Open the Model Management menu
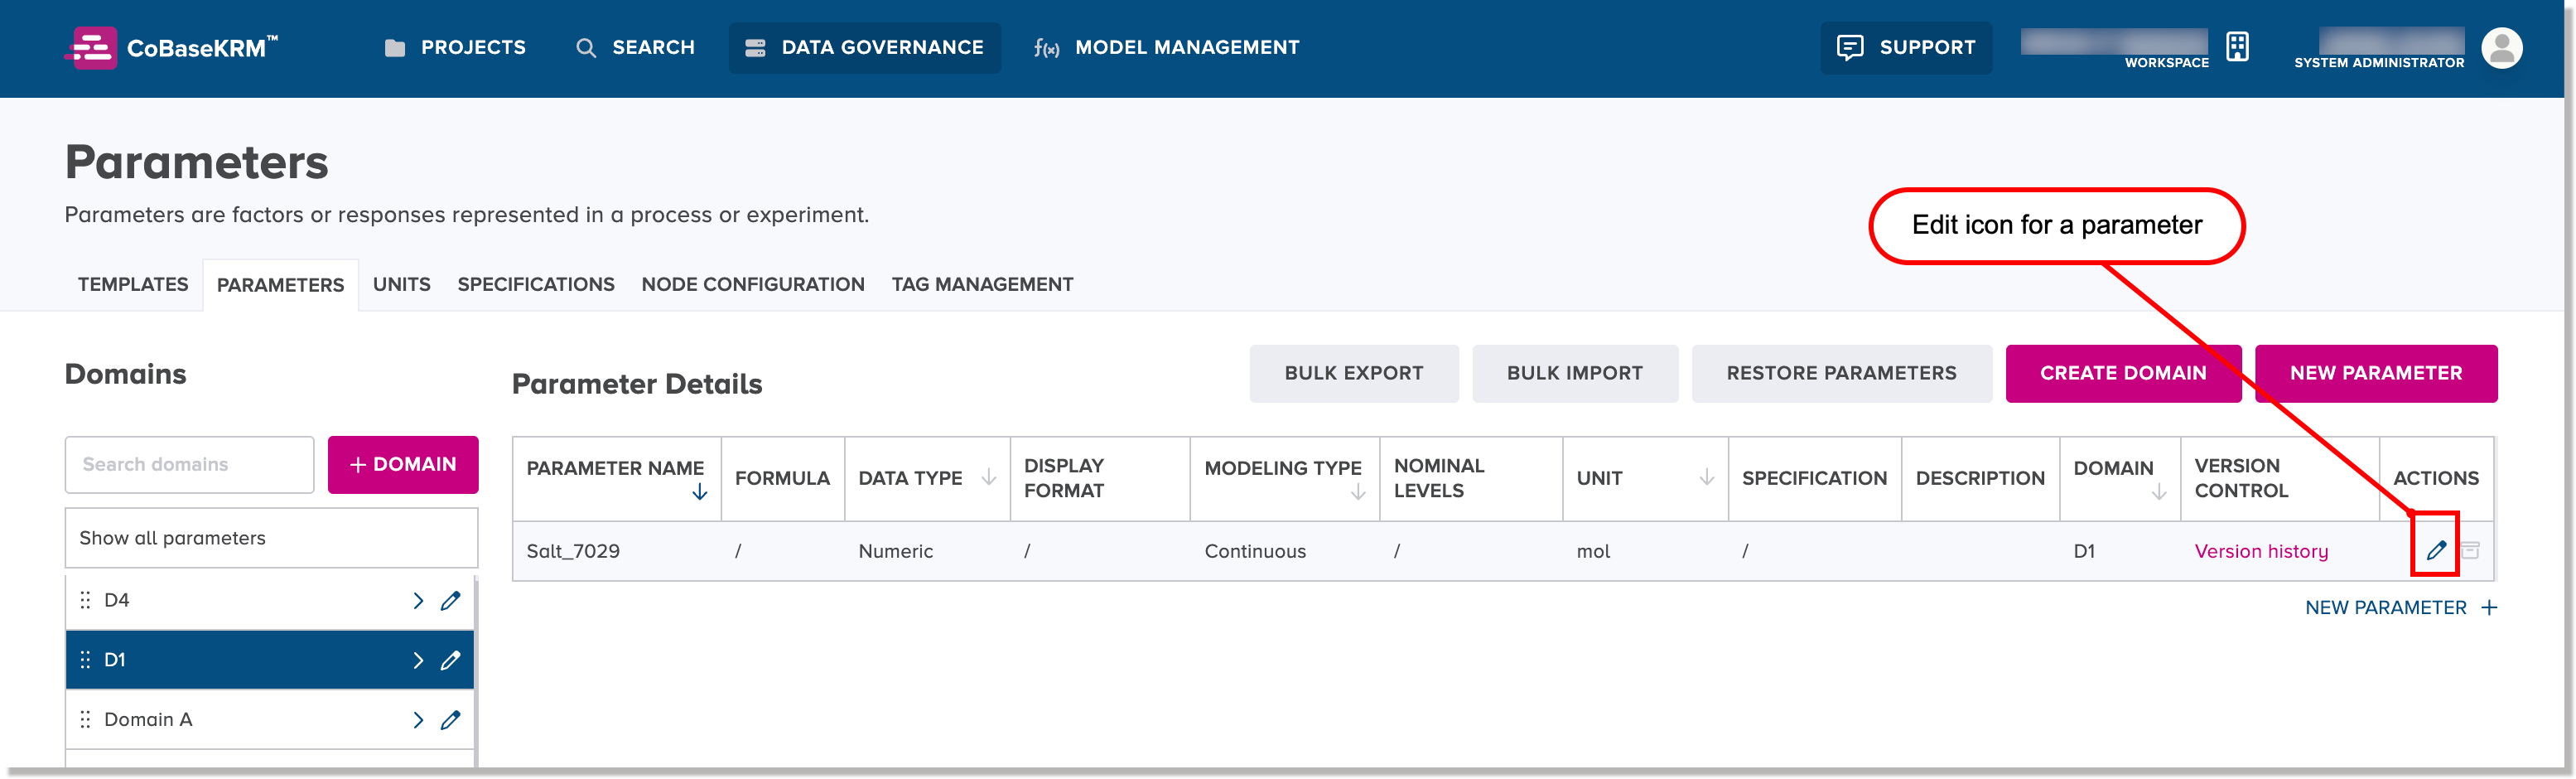 (x=1166, y=48)
